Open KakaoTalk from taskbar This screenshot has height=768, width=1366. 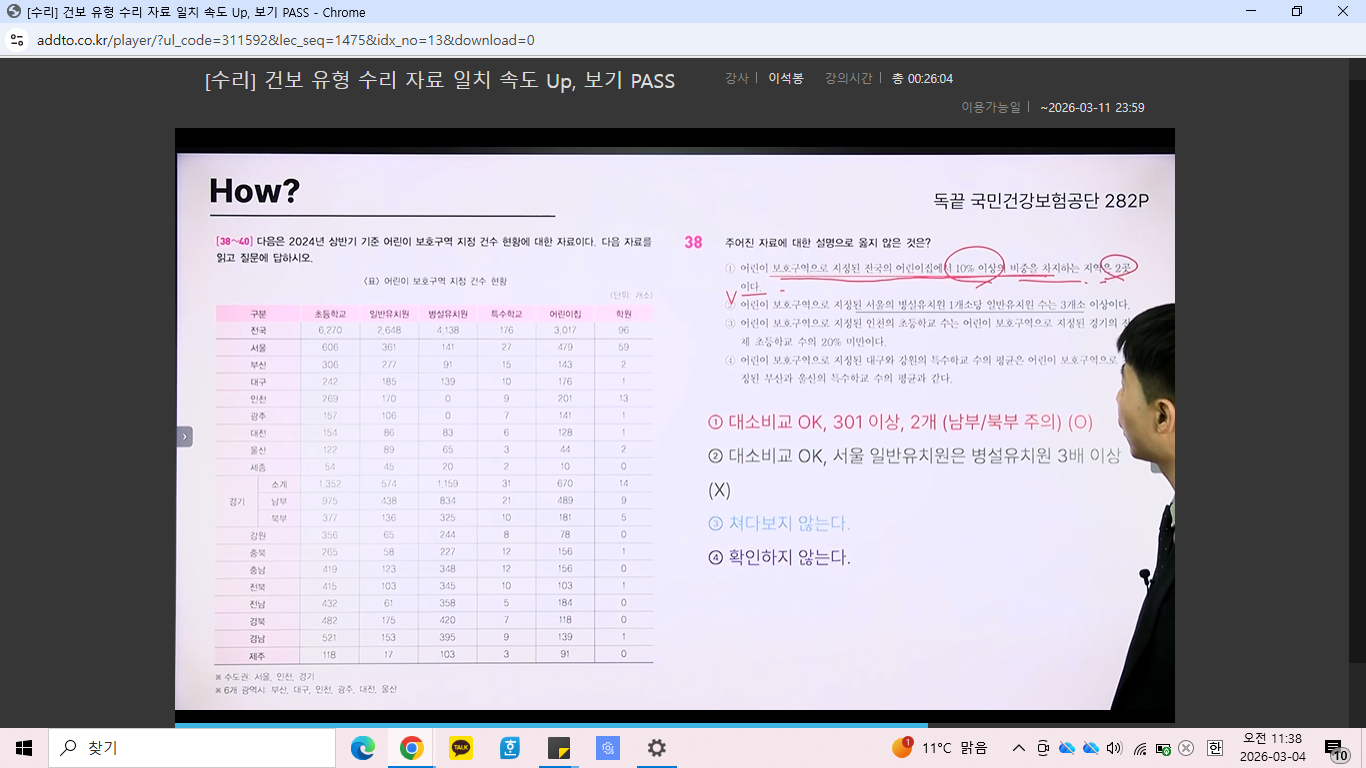461,748
